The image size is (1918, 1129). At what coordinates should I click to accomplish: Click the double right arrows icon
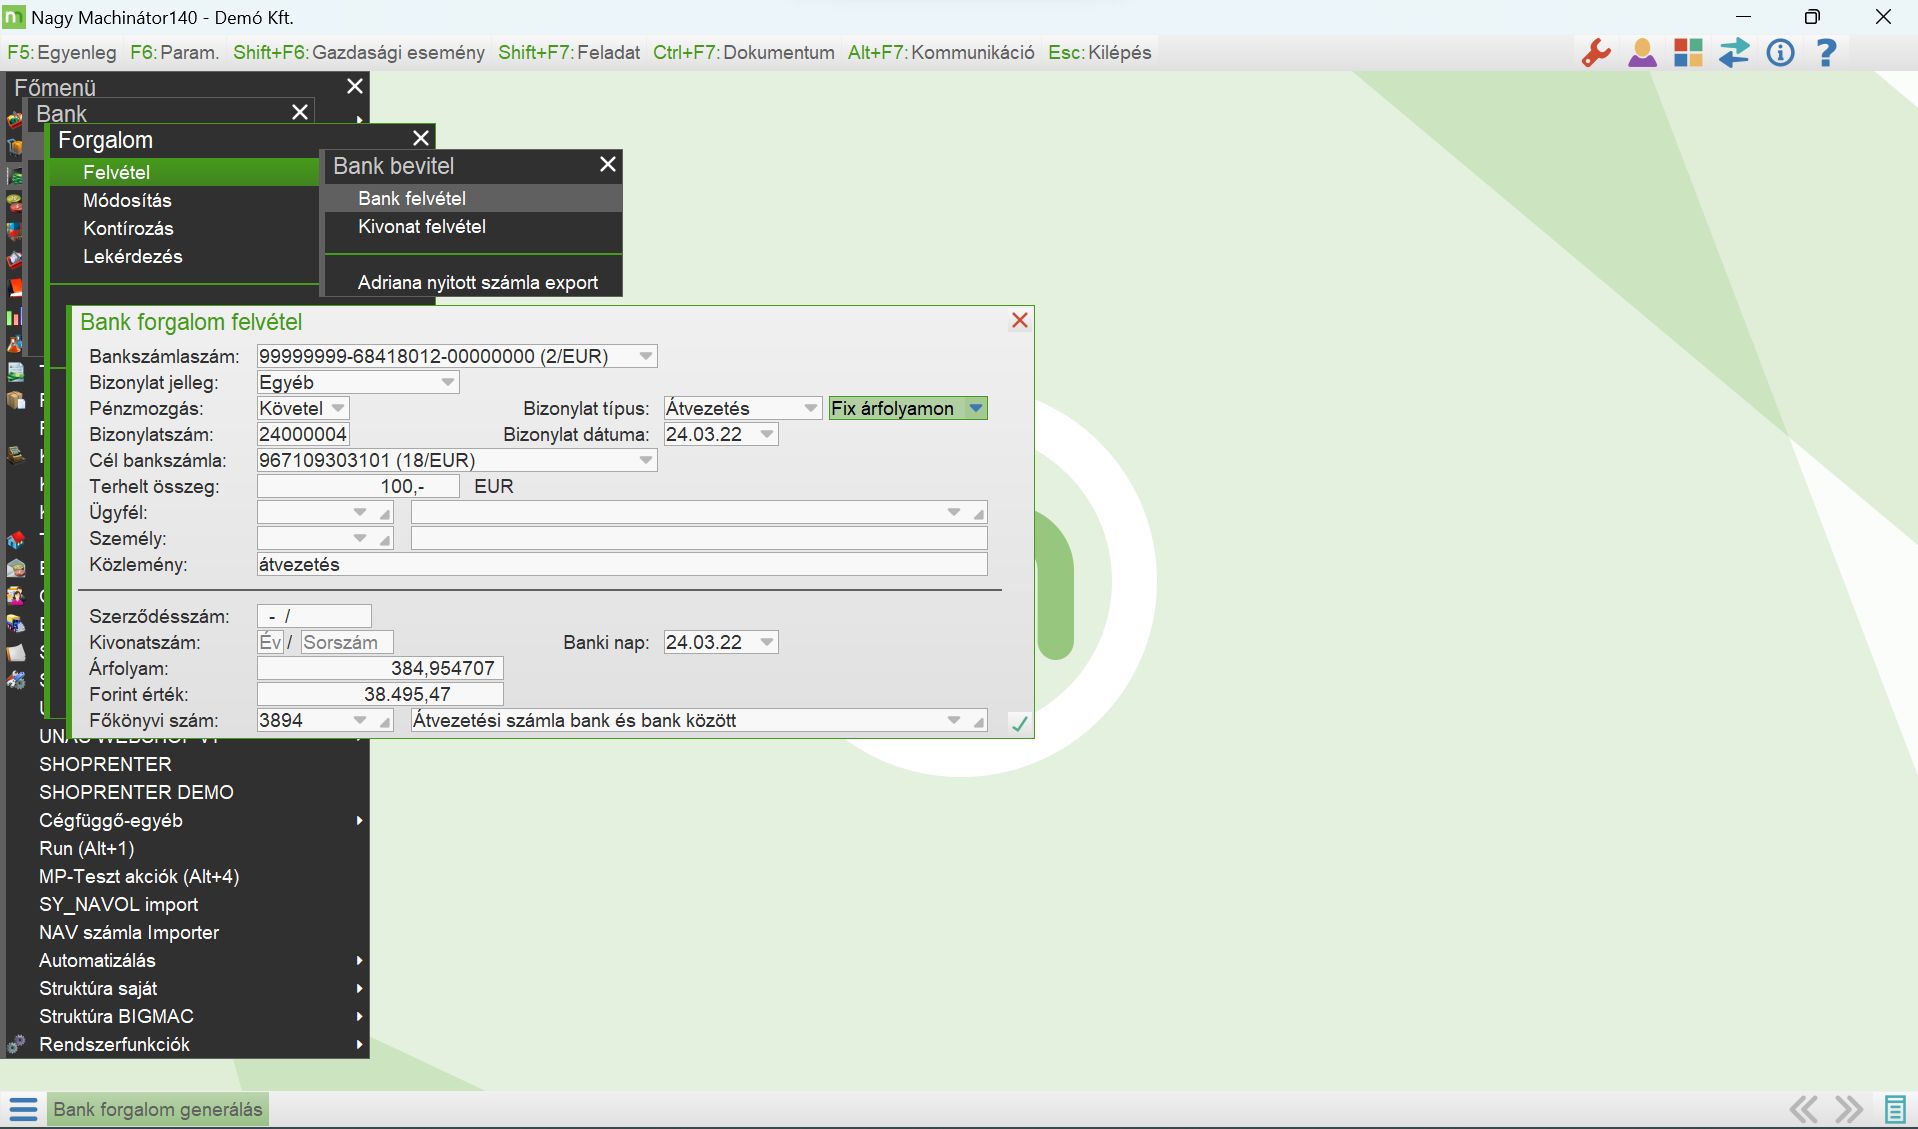(1849, 1109)
